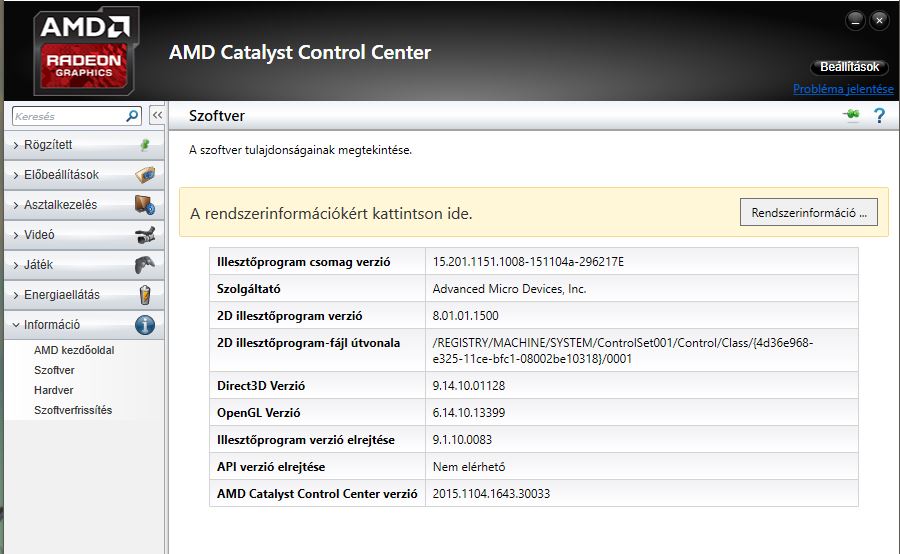Expand the Rögzített section
The image size is (900, 554).
pyautogui.click(x=84, y=145)
